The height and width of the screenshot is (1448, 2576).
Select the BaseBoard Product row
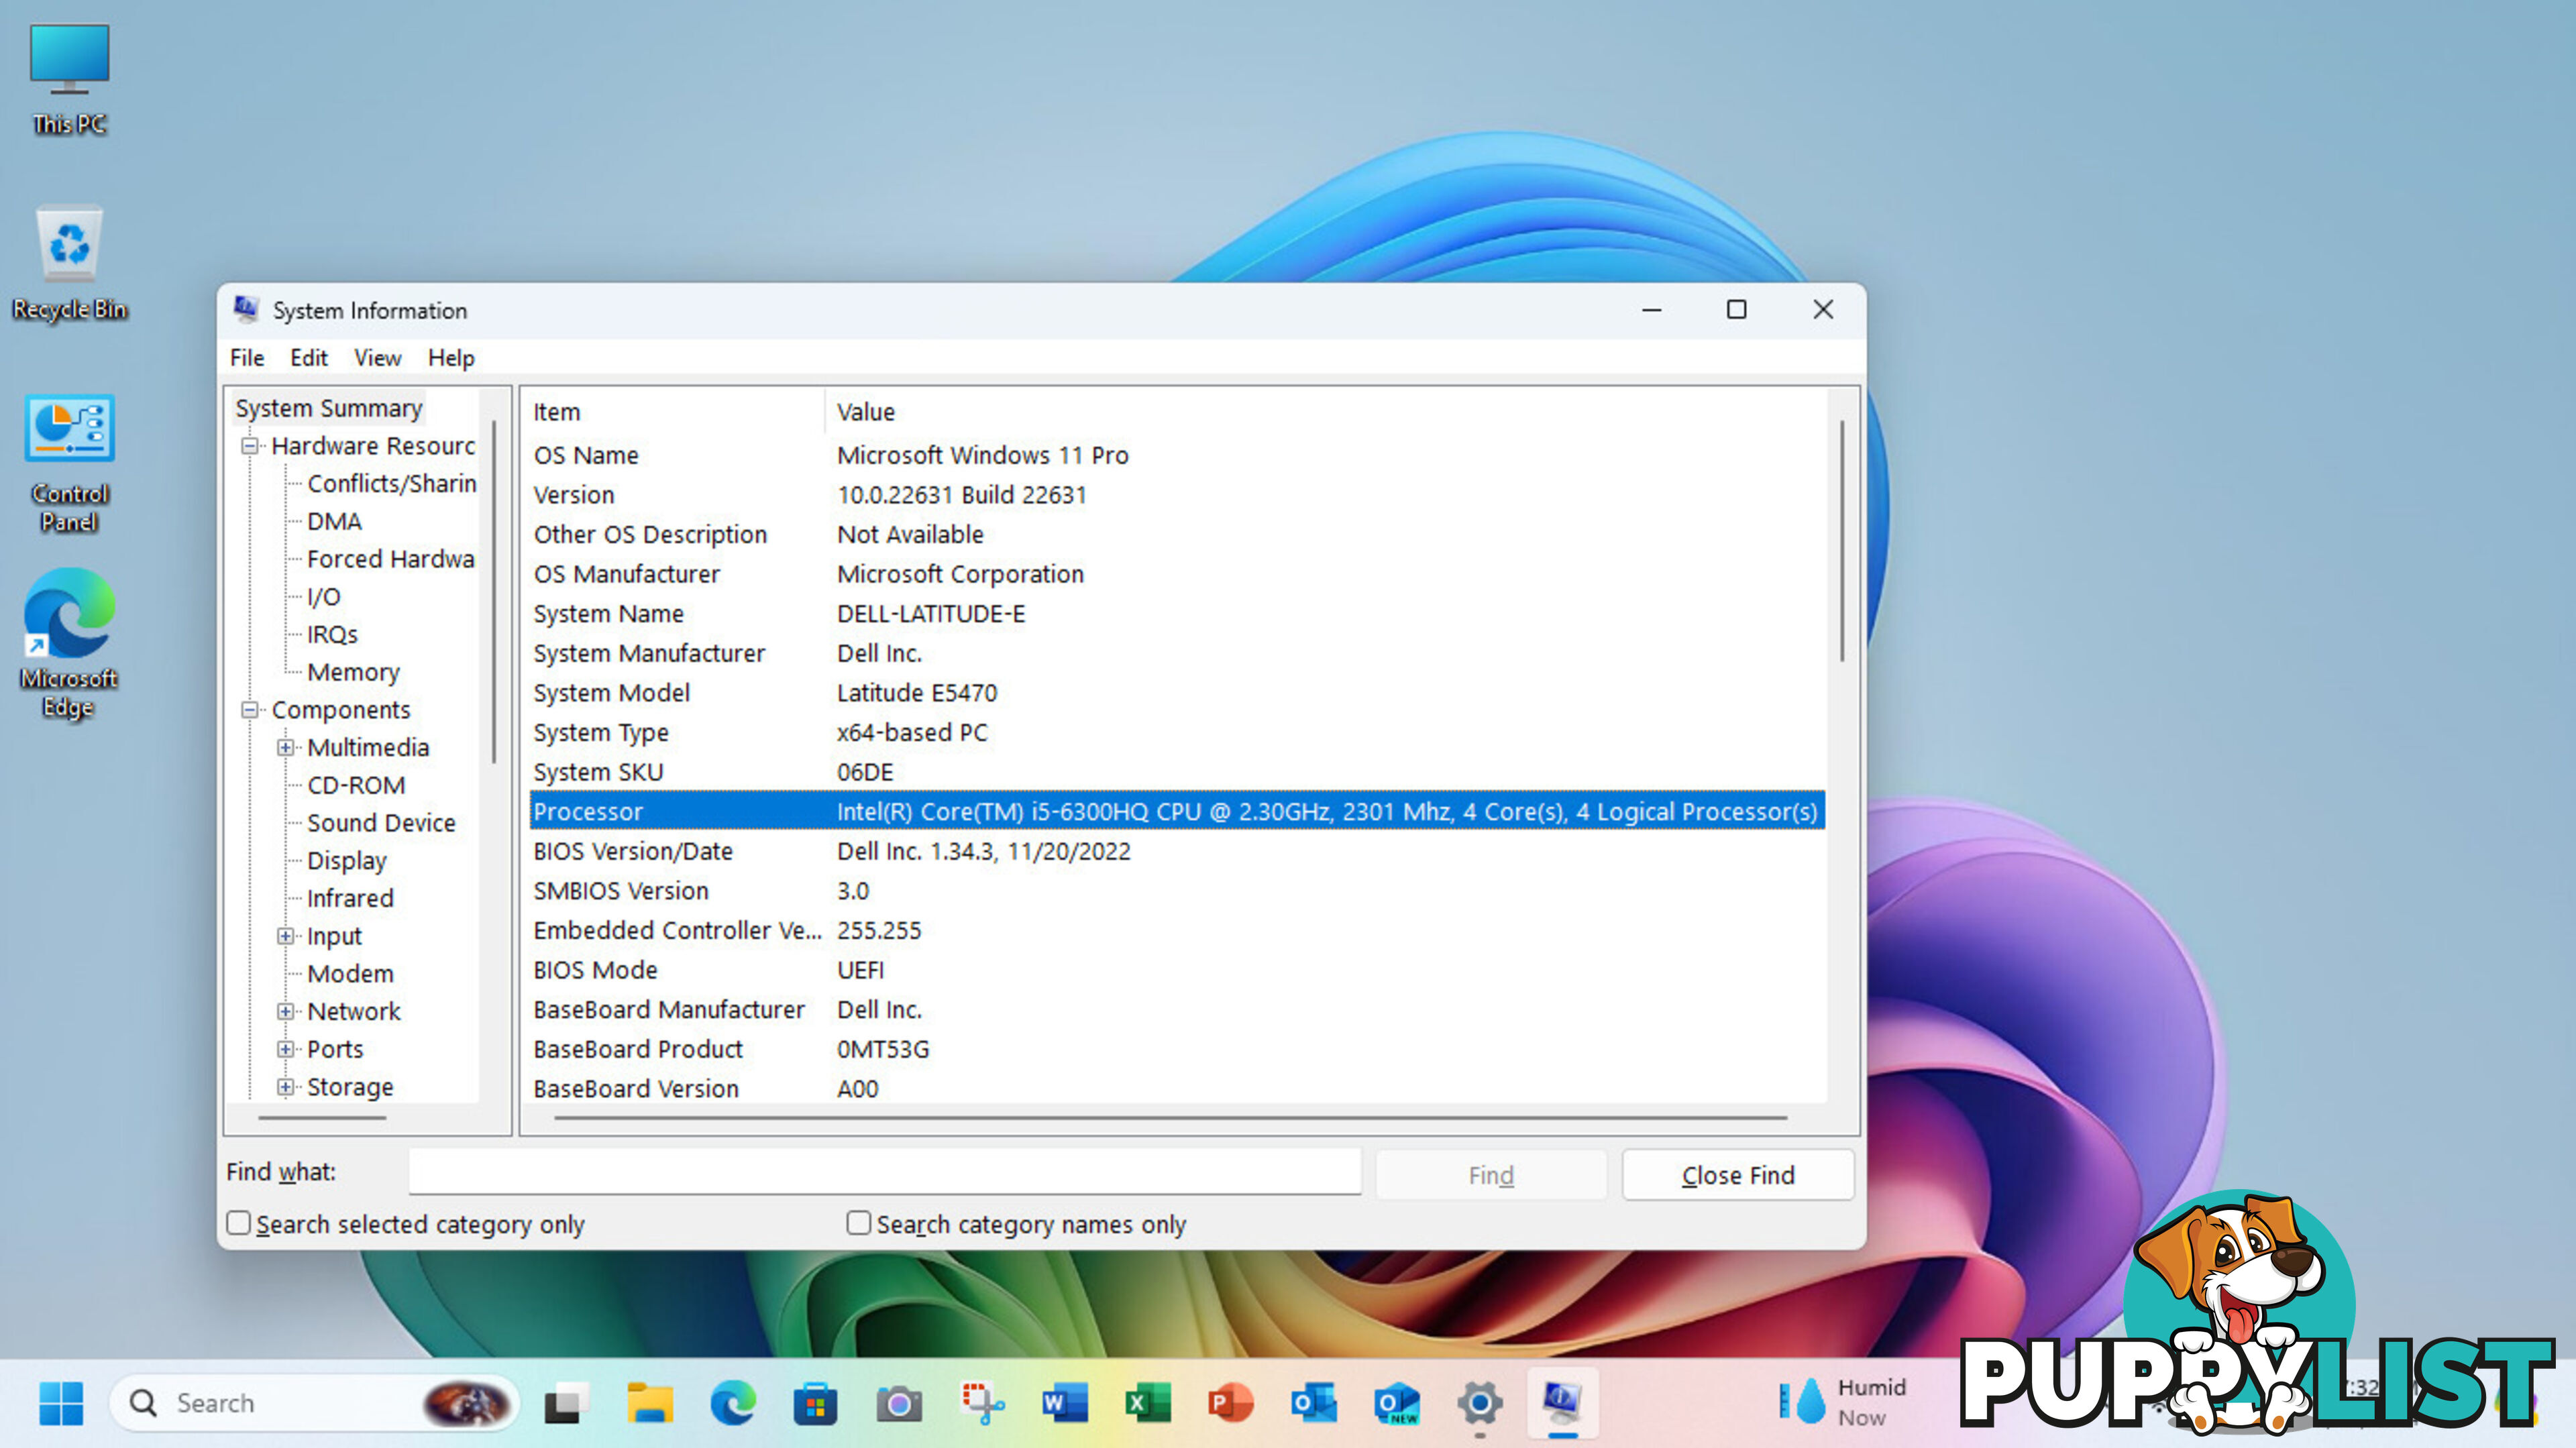tap(1177, 1049)
